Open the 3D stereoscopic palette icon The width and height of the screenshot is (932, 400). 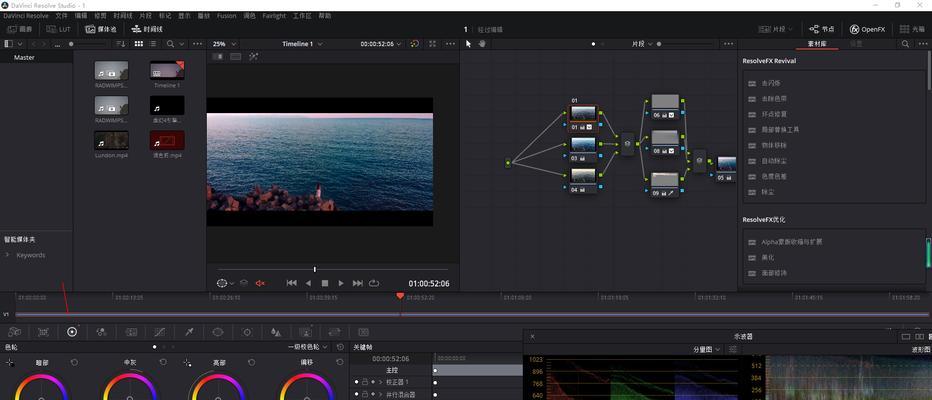pos(363,332)
